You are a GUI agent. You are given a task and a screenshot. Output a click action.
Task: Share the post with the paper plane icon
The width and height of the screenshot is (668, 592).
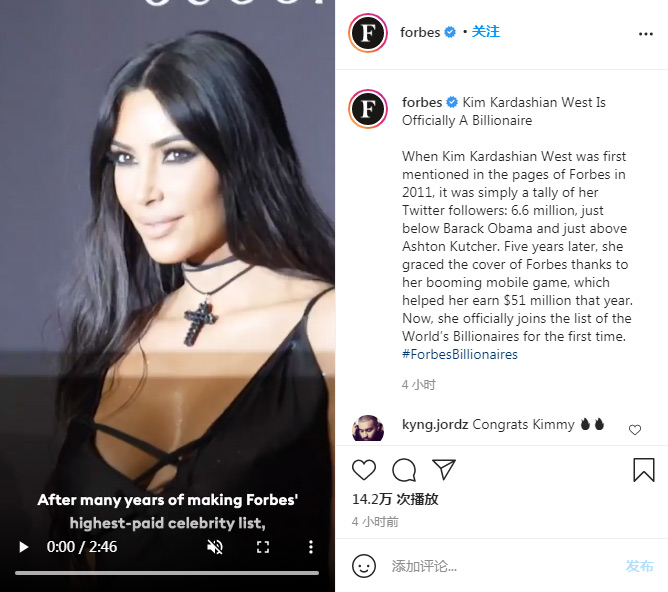pyautogui.click(x=443, y=469)
